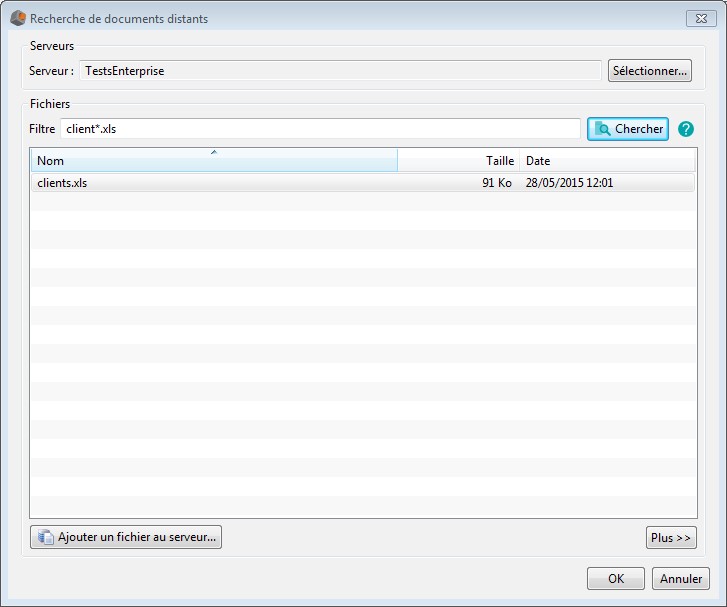Image resolution: width=727 pixels, height=607 pixels.
Task: Click the date cell 28/05/2015 12:01
Action: [x=569, y=183]
